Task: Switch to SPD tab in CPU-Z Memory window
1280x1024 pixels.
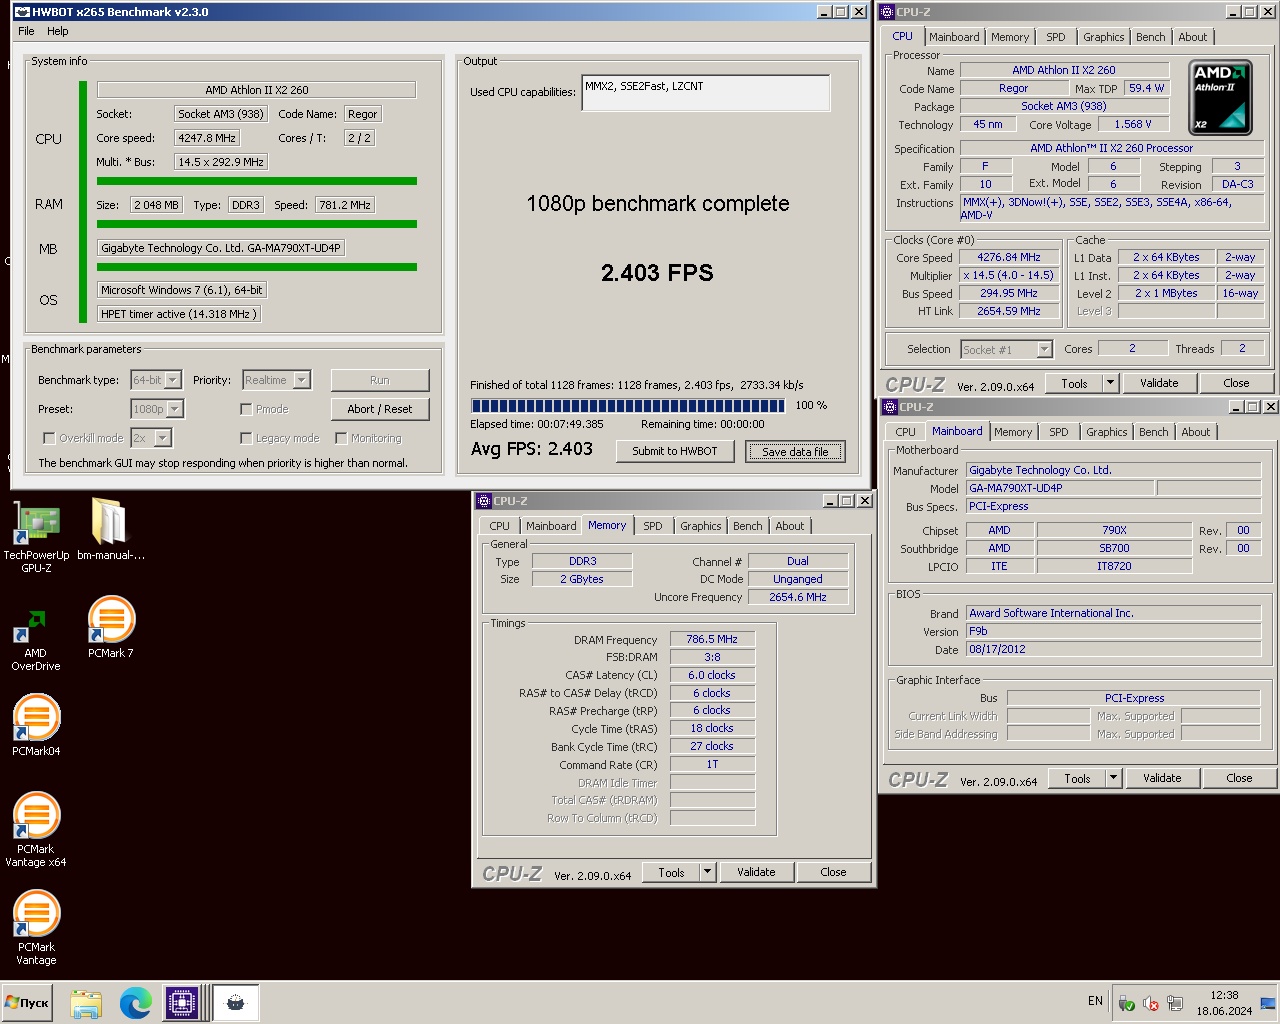Action: click(x=653, y=526)
